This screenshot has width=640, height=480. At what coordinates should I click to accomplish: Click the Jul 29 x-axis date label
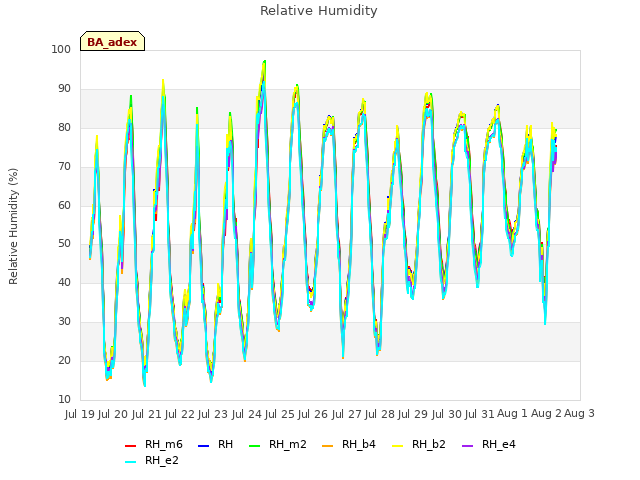(413, 414)
